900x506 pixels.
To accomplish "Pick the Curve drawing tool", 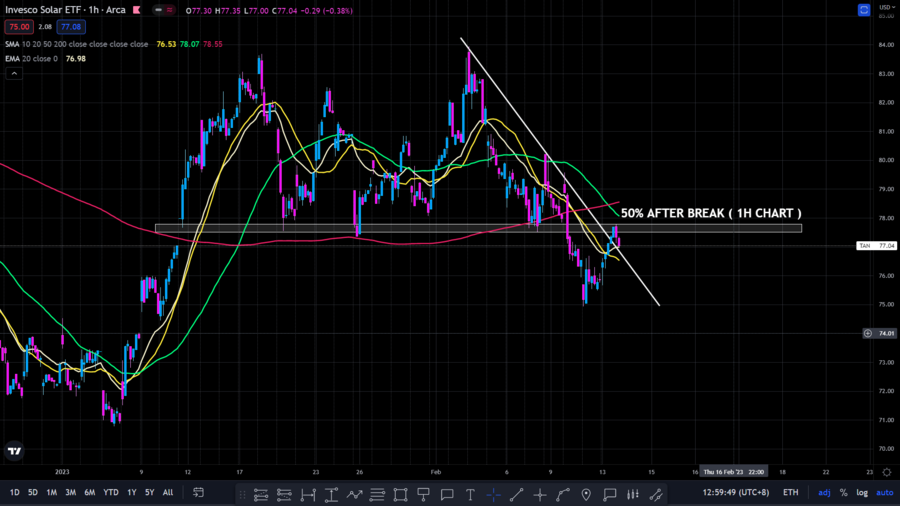I will point(562,495).
